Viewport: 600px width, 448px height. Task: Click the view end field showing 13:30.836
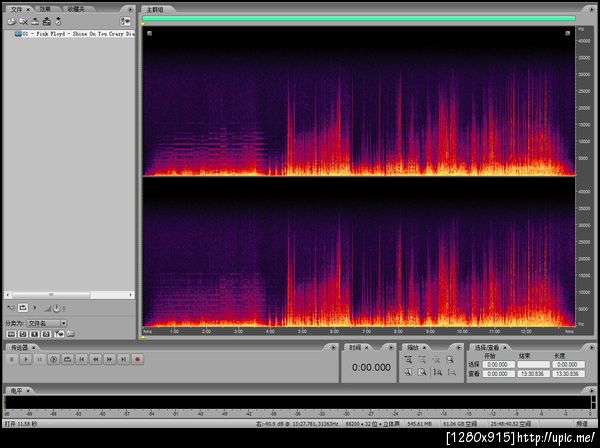(x=533, y=374)
